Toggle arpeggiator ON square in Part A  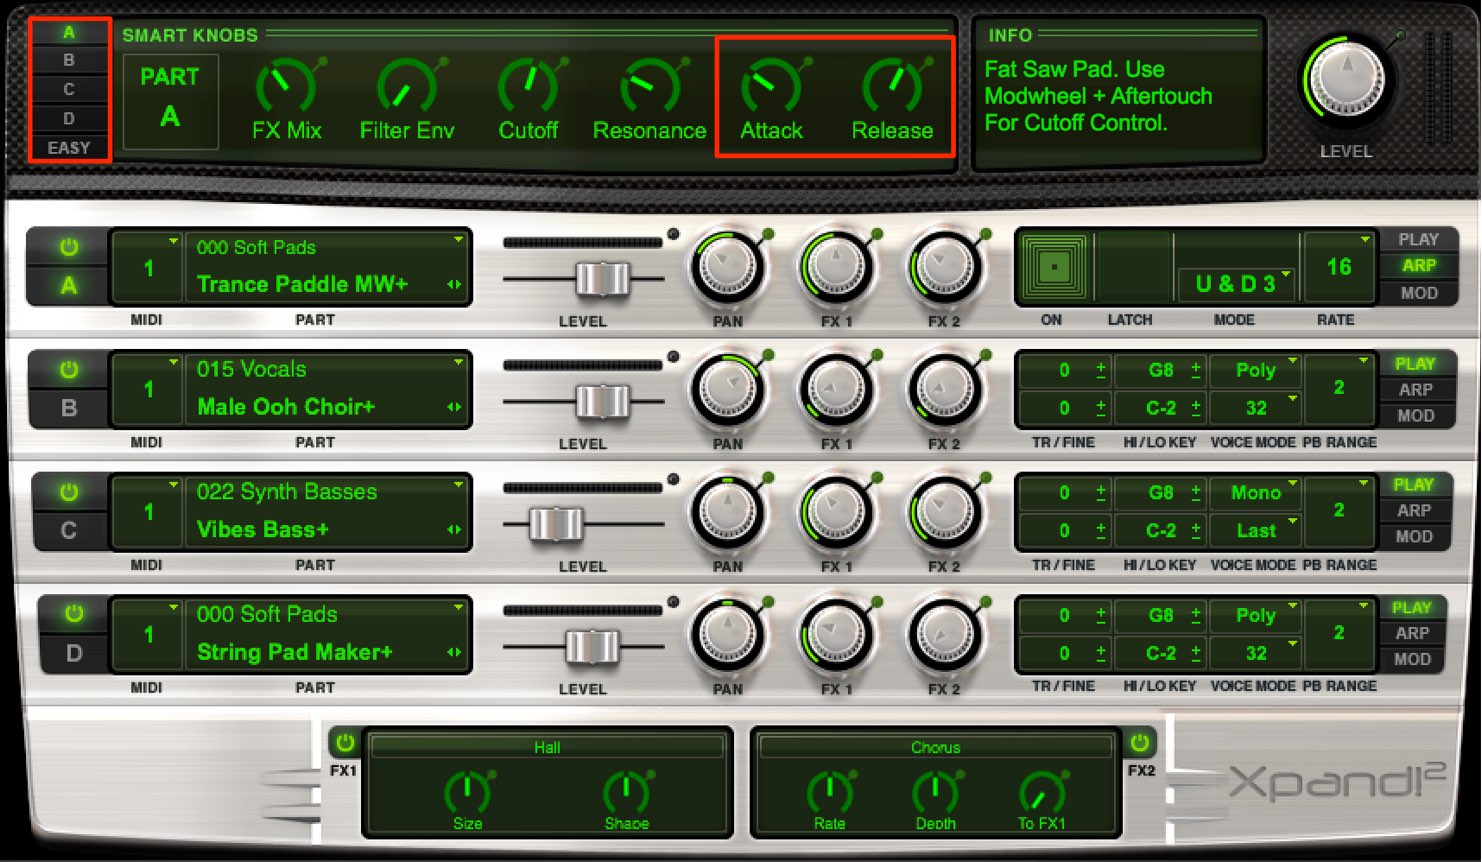coord(1054,267)
